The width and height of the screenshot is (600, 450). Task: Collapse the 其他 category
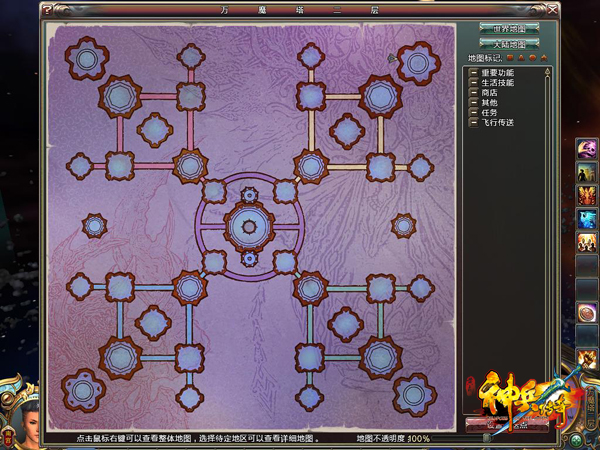(474, 102)
